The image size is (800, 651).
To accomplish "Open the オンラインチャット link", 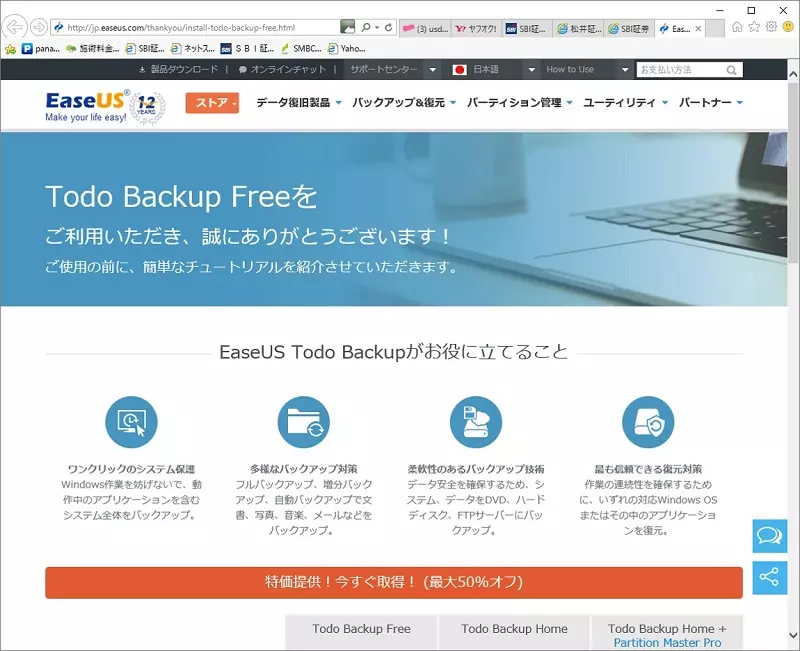I will click(282, 69).
